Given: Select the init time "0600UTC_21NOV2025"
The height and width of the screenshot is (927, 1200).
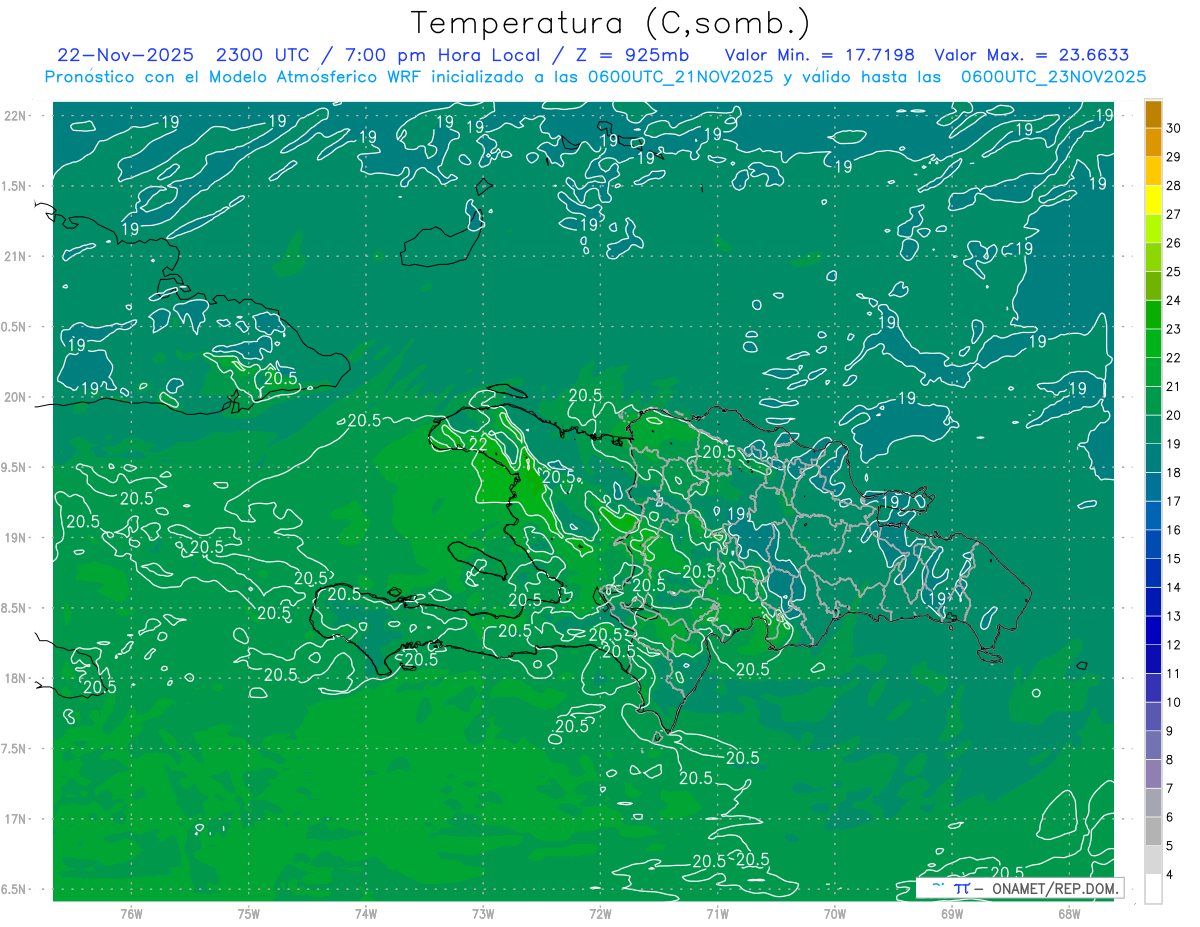Looking at the screenshot, I should coord(680,76).
